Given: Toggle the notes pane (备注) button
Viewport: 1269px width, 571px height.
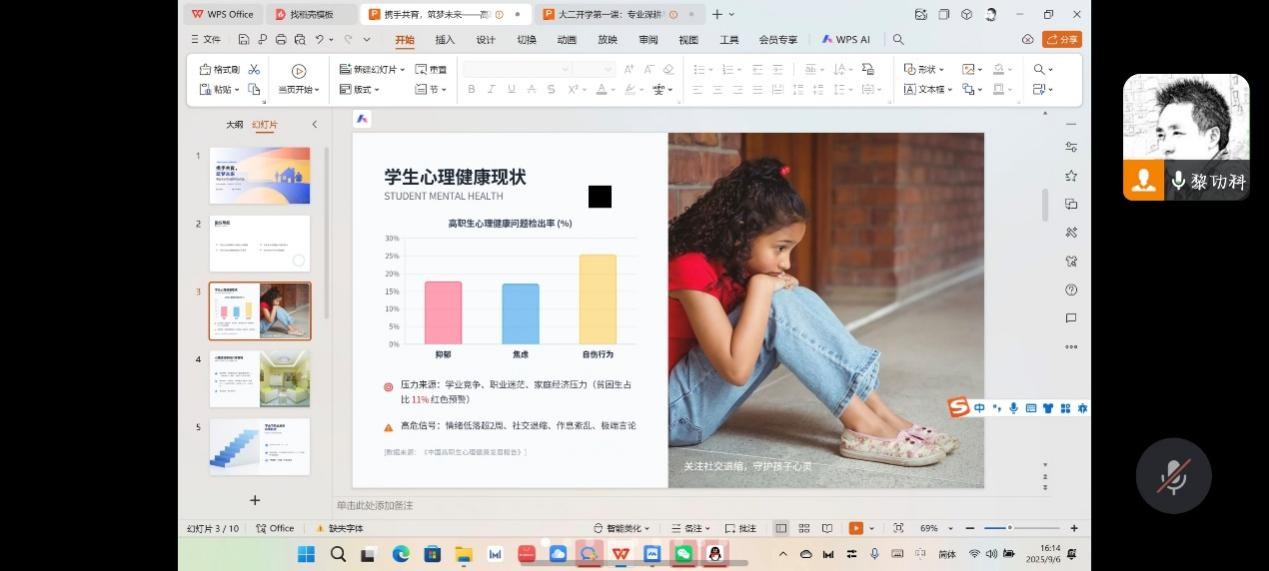Looking at the screenshot, I should click(689, 528).
